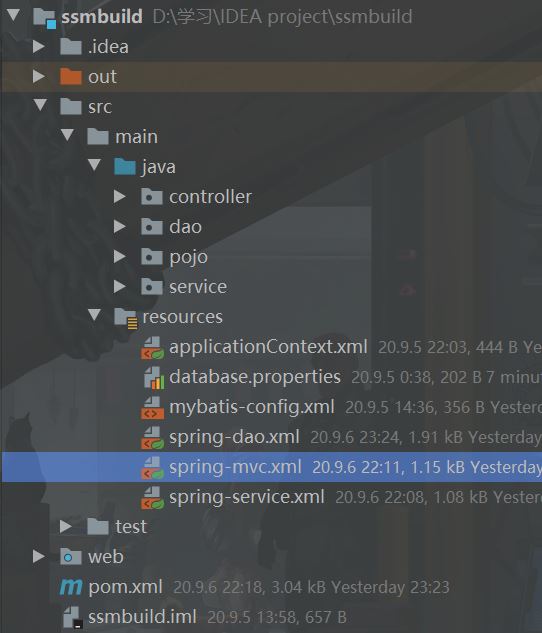Select the spring-service.xml file
The height and width of the screenshot is (633, 542).
coord(247,497)
